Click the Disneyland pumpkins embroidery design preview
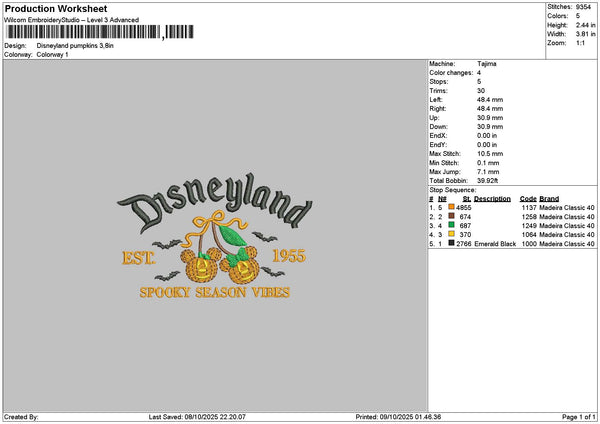Viewport: 600px width, 424px height. pos(215,236)
